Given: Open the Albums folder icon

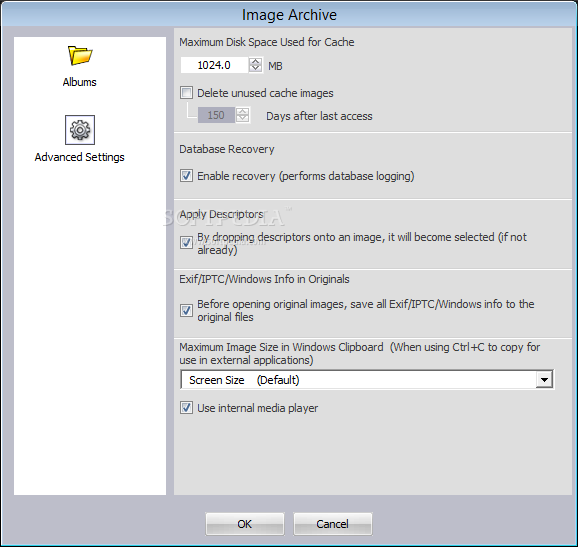Looking at the screenshot, I should 80,55.
